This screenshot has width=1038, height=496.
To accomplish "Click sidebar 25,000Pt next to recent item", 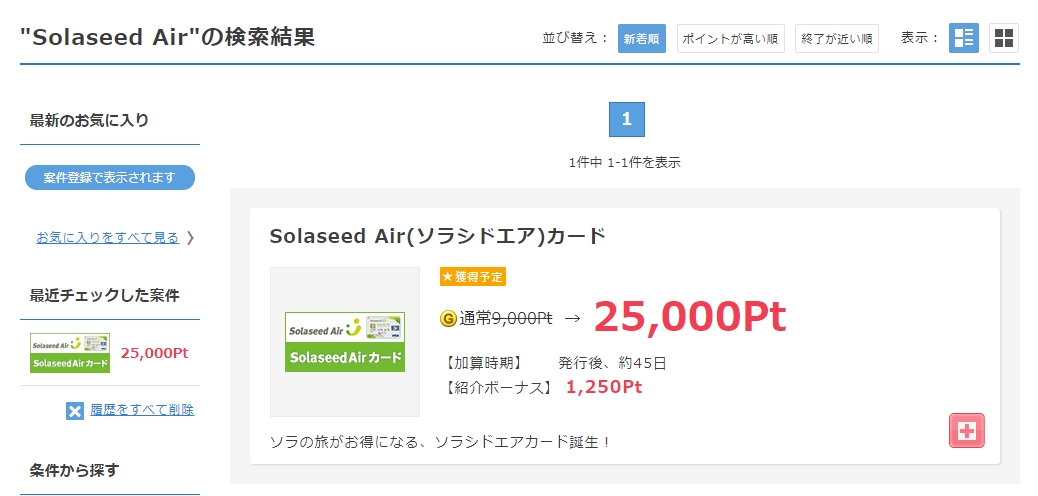I will [154, 353].
